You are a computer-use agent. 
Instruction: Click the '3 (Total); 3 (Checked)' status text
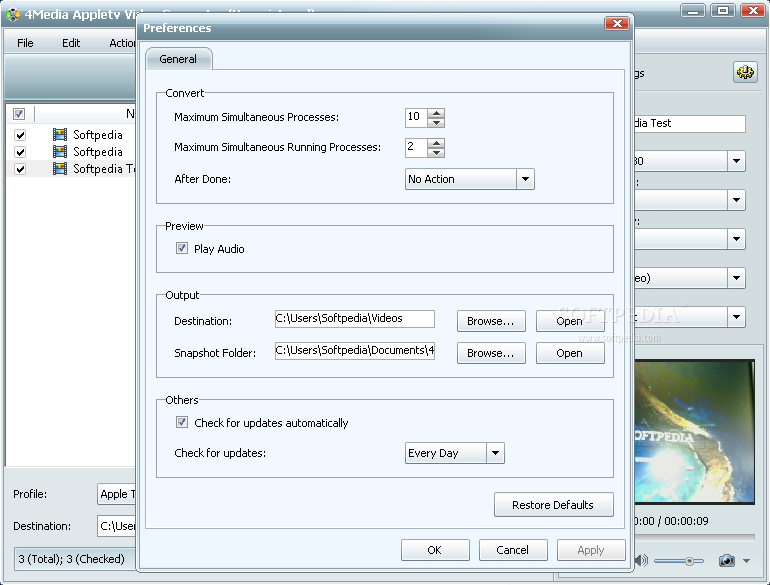(x=72, y=559)
